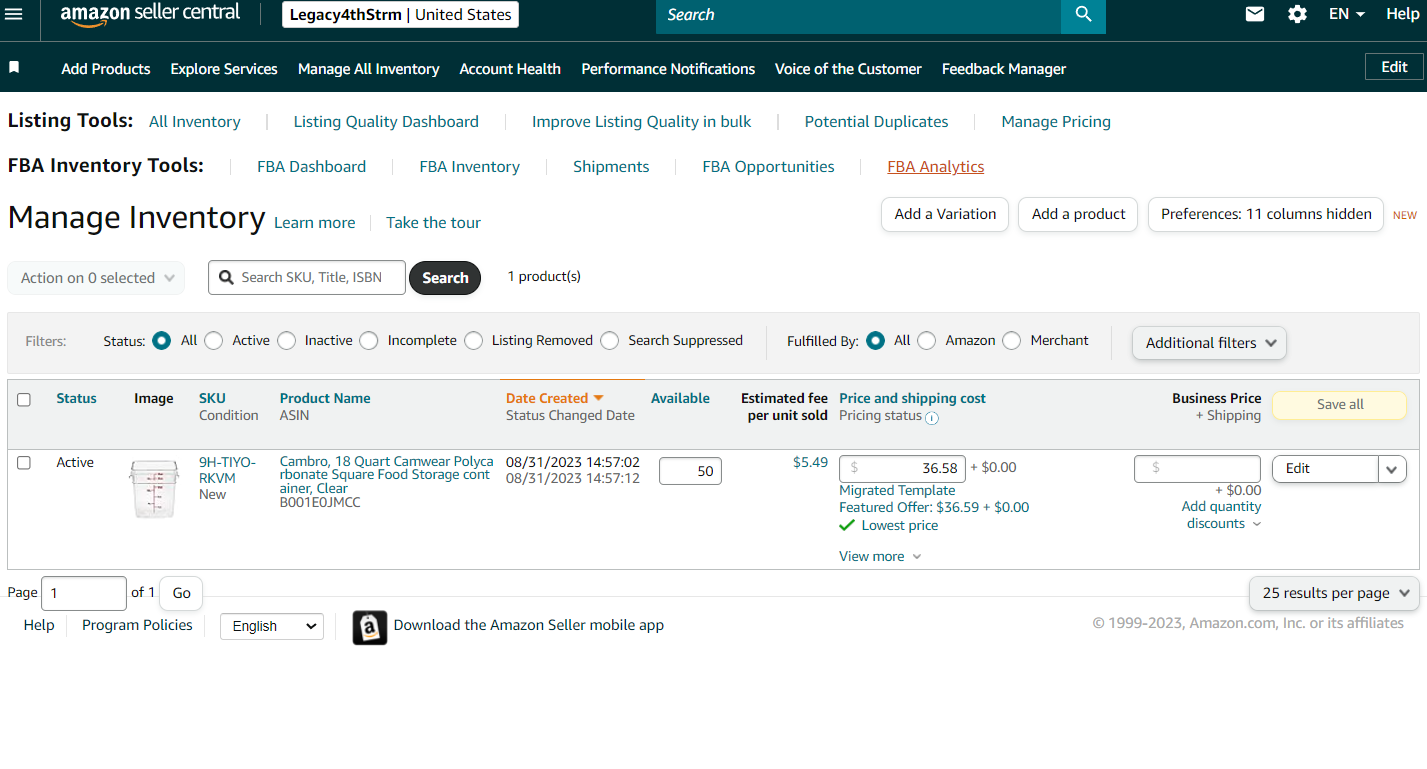This screenshot has width=1427, height=769.
Task: Click the Date Created sort arrow
Action: [599, 398]
